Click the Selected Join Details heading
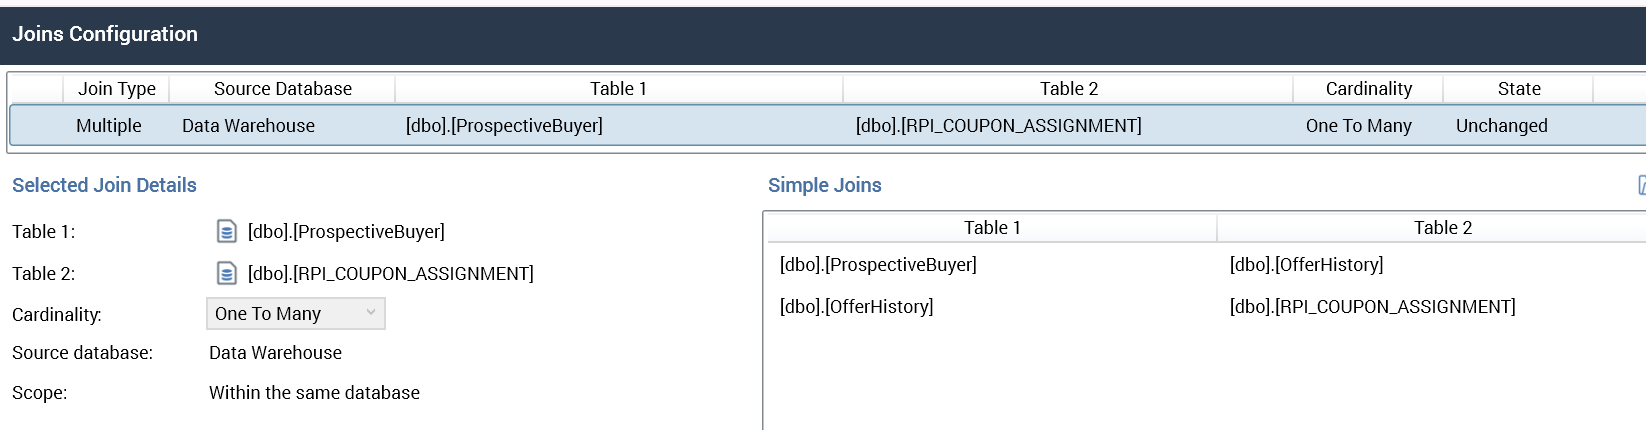Viewport: 1646px width, 430px height. tap(104, 185)
